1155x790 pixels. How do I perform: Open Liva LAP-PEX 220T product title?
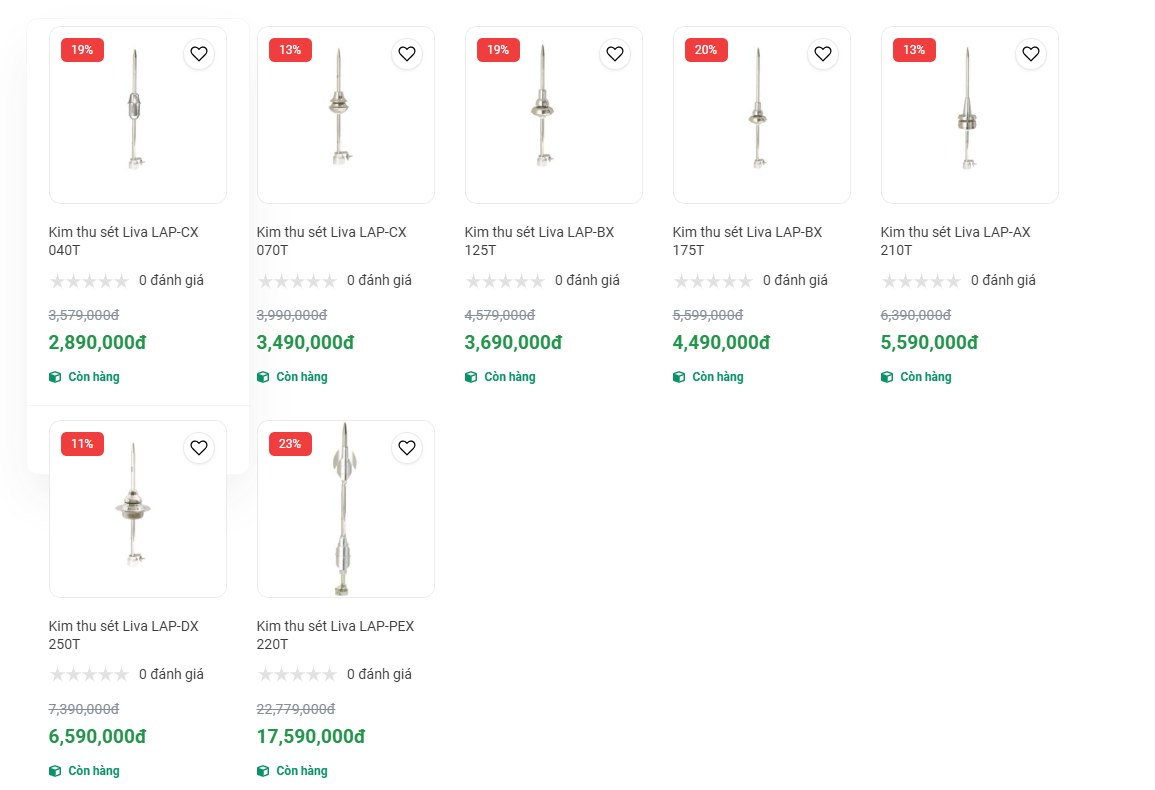pyautogui.click(x=335, y=635)
